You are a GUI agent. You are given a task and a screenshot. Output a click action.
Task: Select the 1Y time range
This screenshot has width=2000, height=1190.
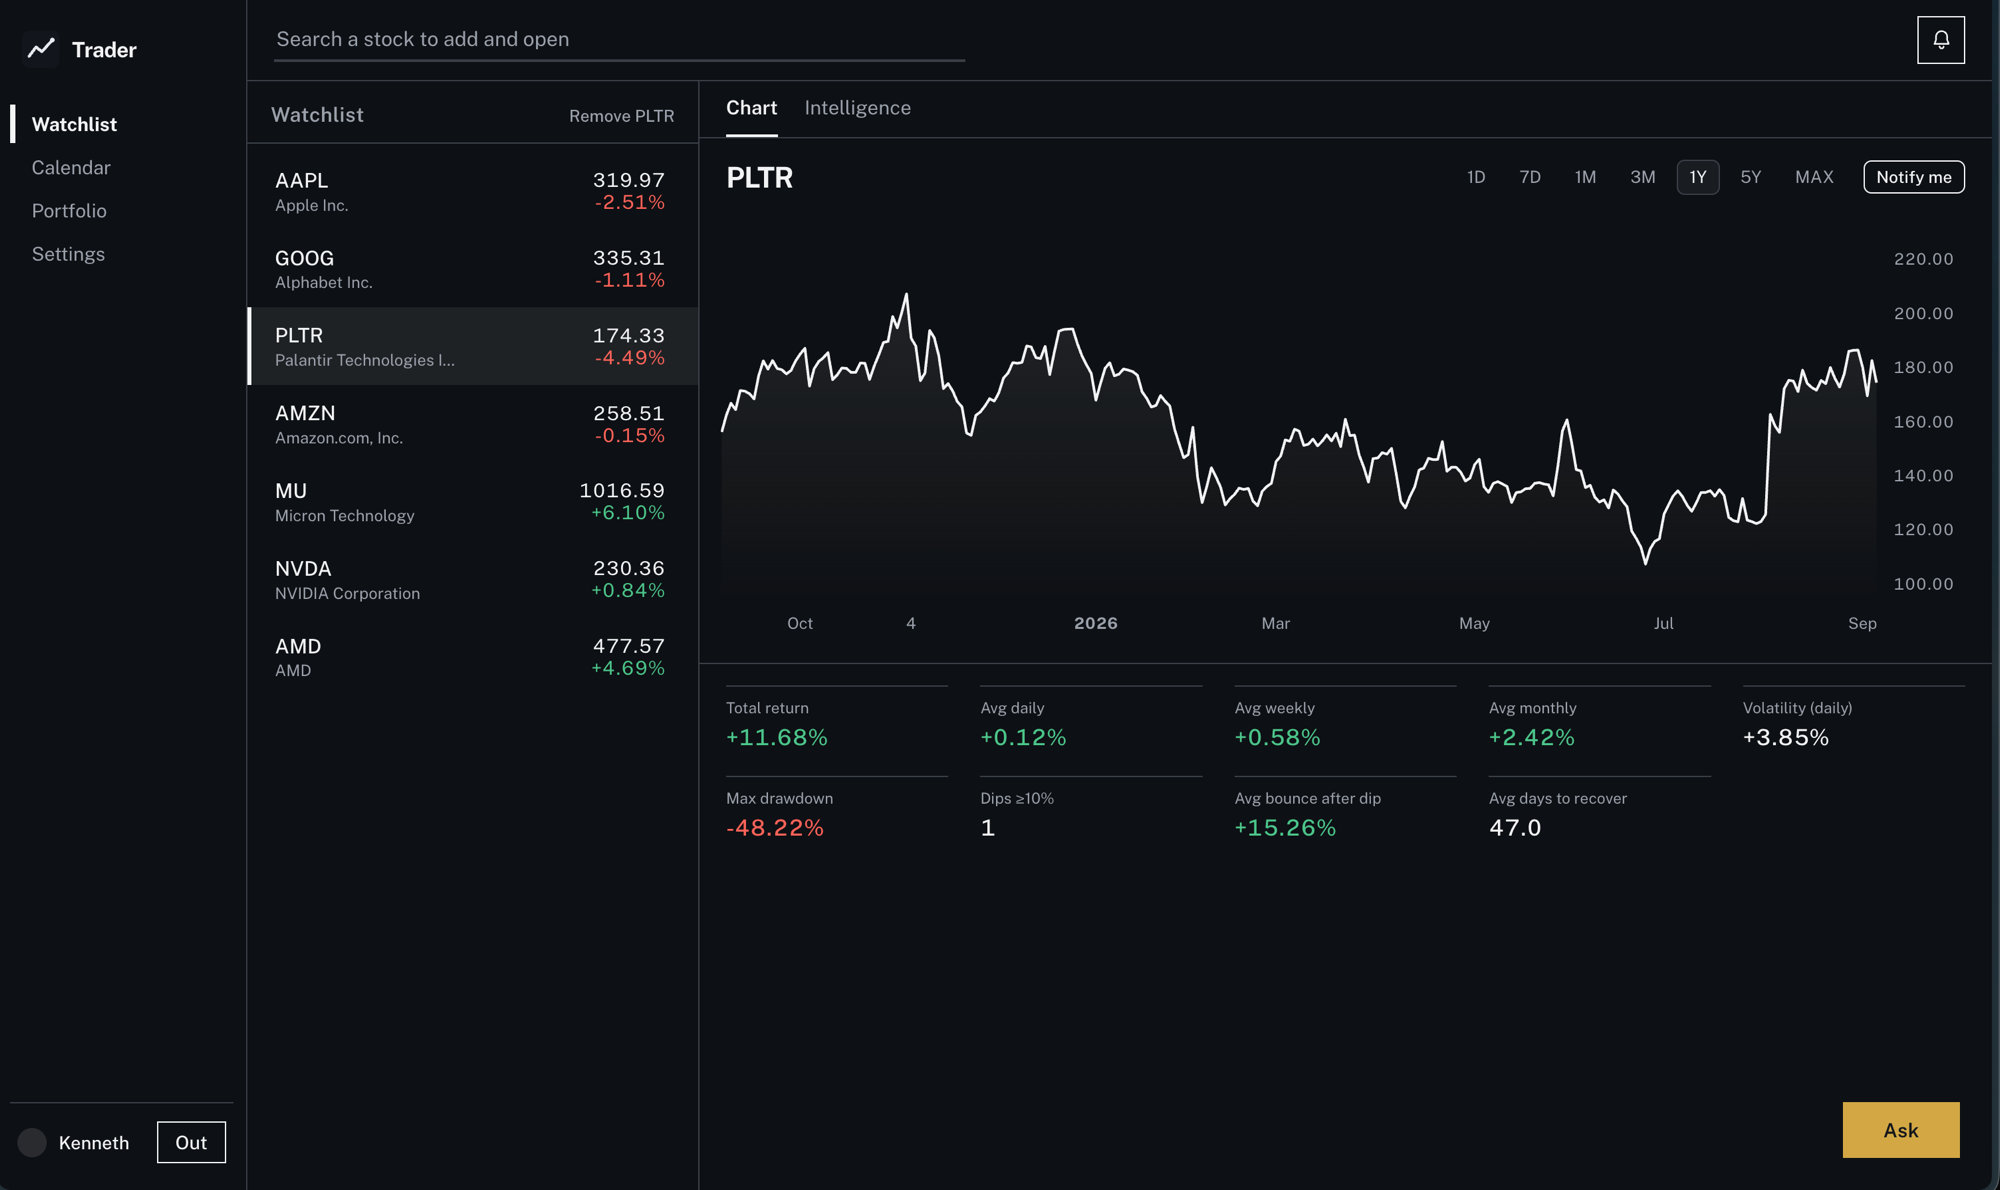click(x=1698, y=177)
